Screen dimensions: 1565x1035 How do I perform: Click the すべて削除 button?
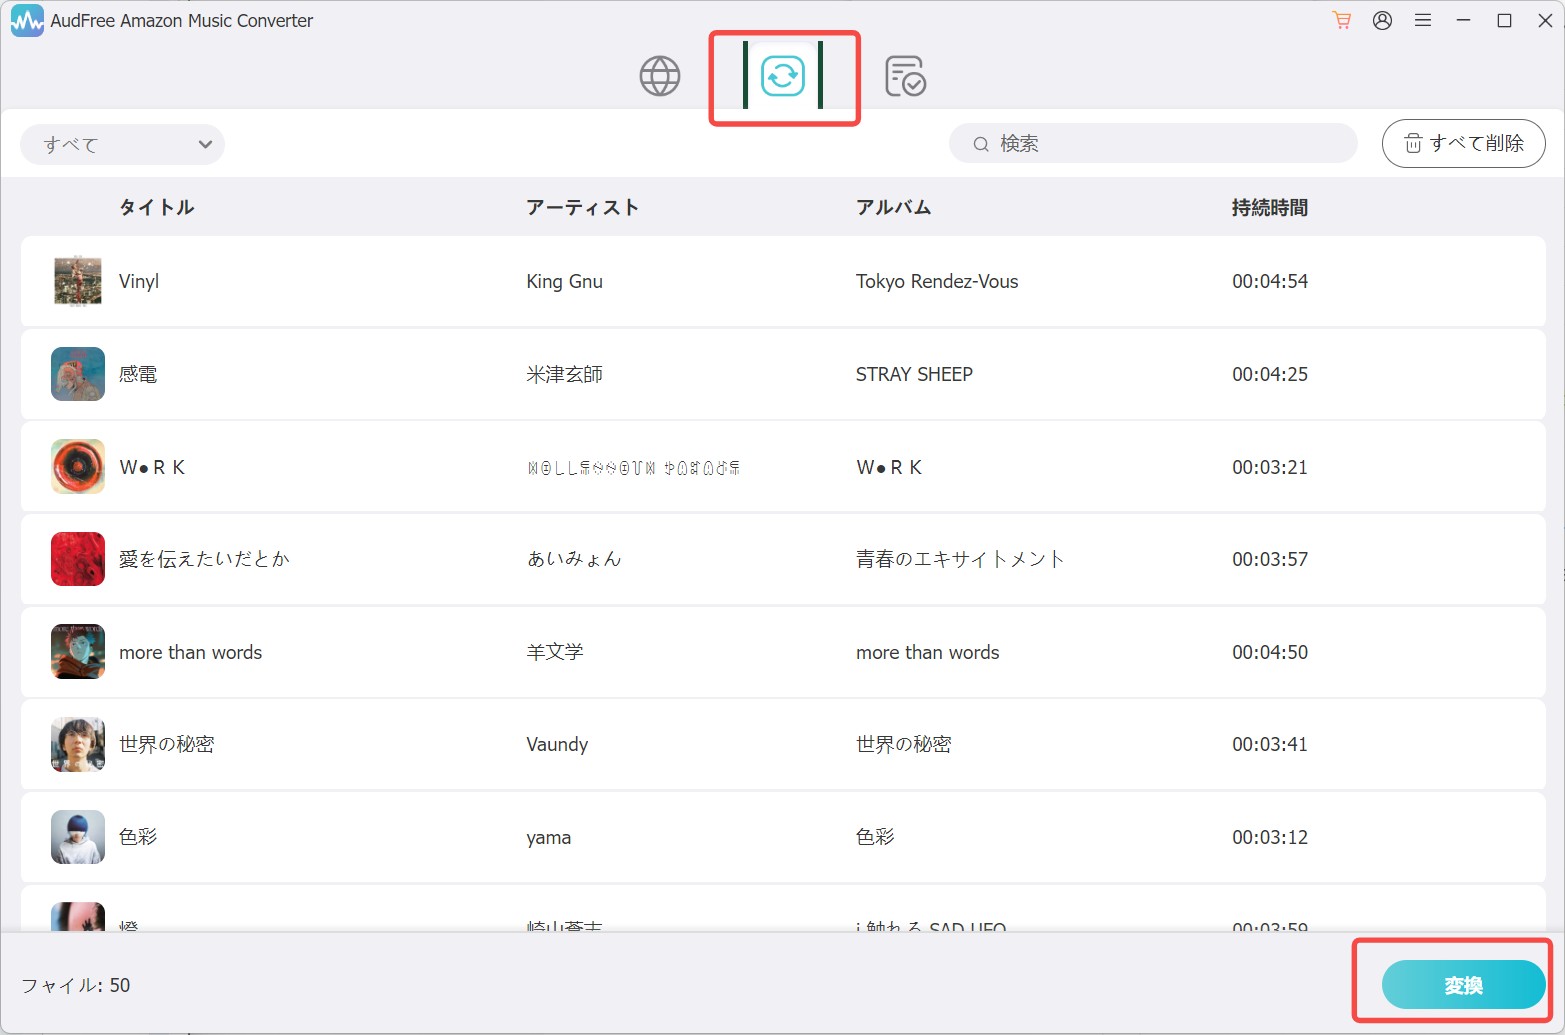[x=1463, y=144]
